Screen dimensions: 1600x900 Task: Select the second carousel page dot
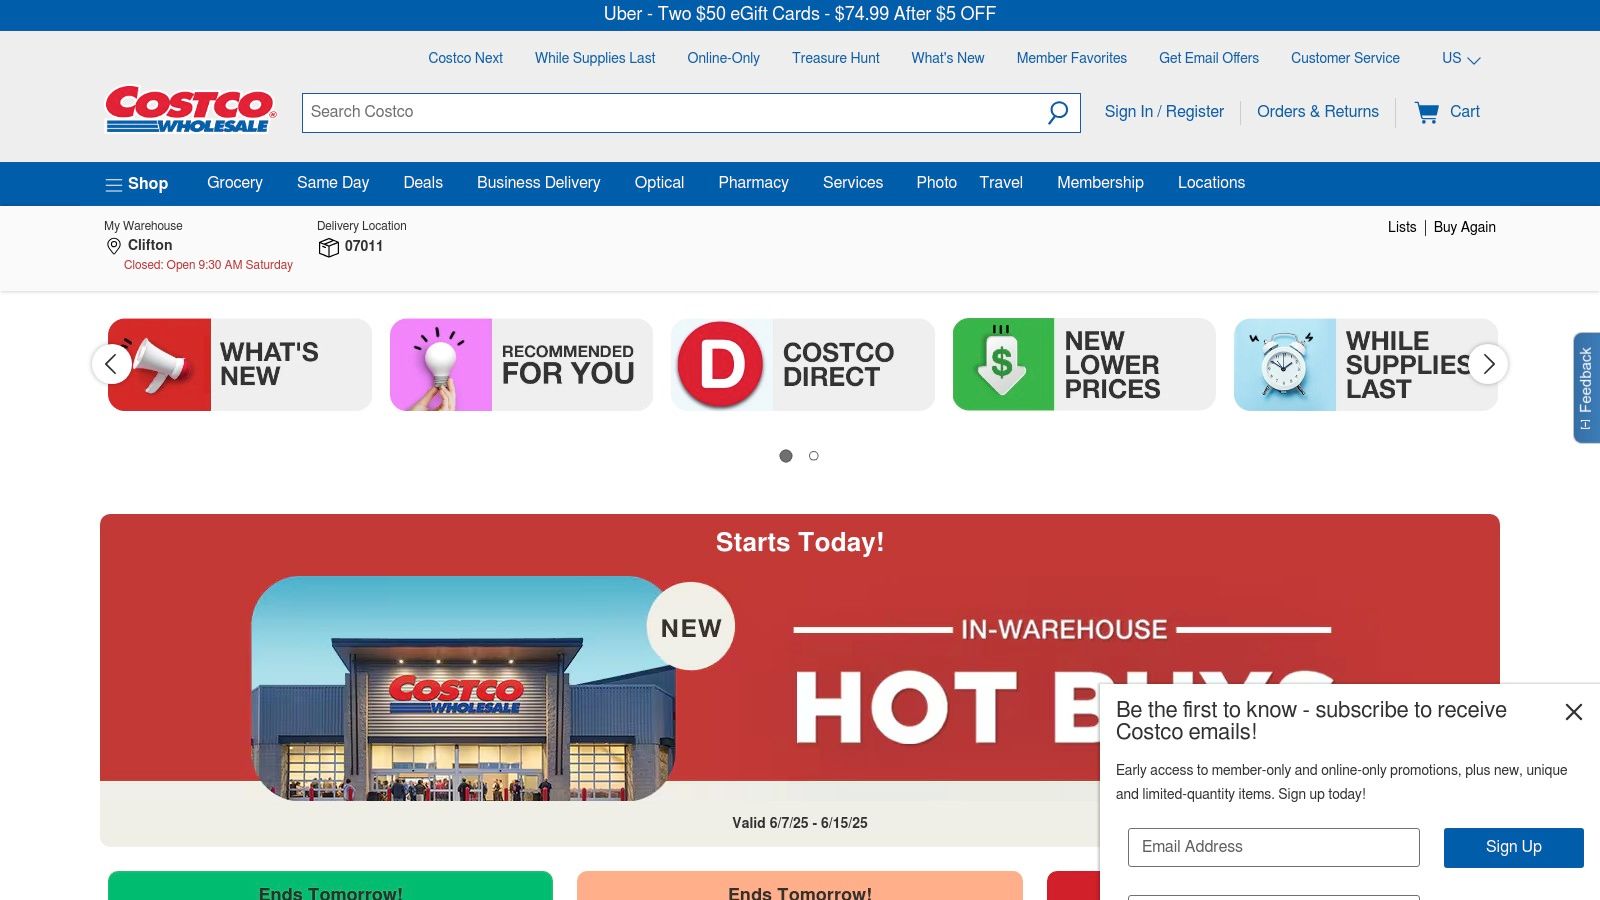814,456
